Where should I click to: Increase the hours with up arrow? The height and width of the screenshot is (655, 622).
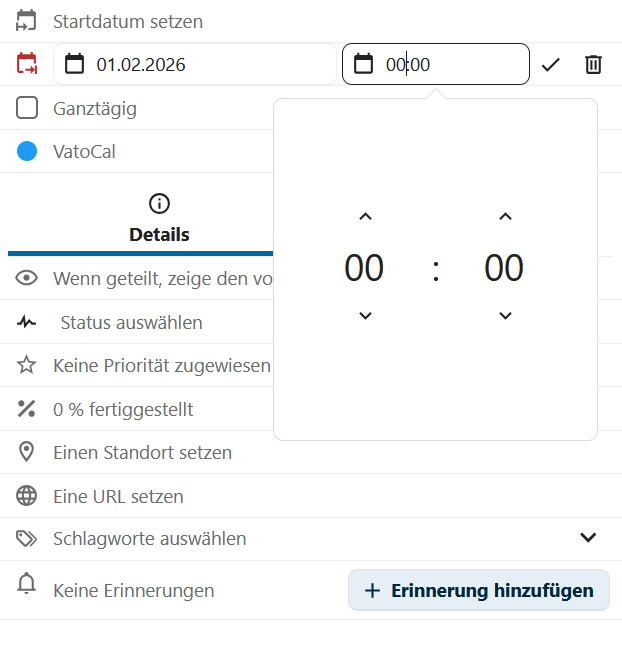click(x=365, y=217)
